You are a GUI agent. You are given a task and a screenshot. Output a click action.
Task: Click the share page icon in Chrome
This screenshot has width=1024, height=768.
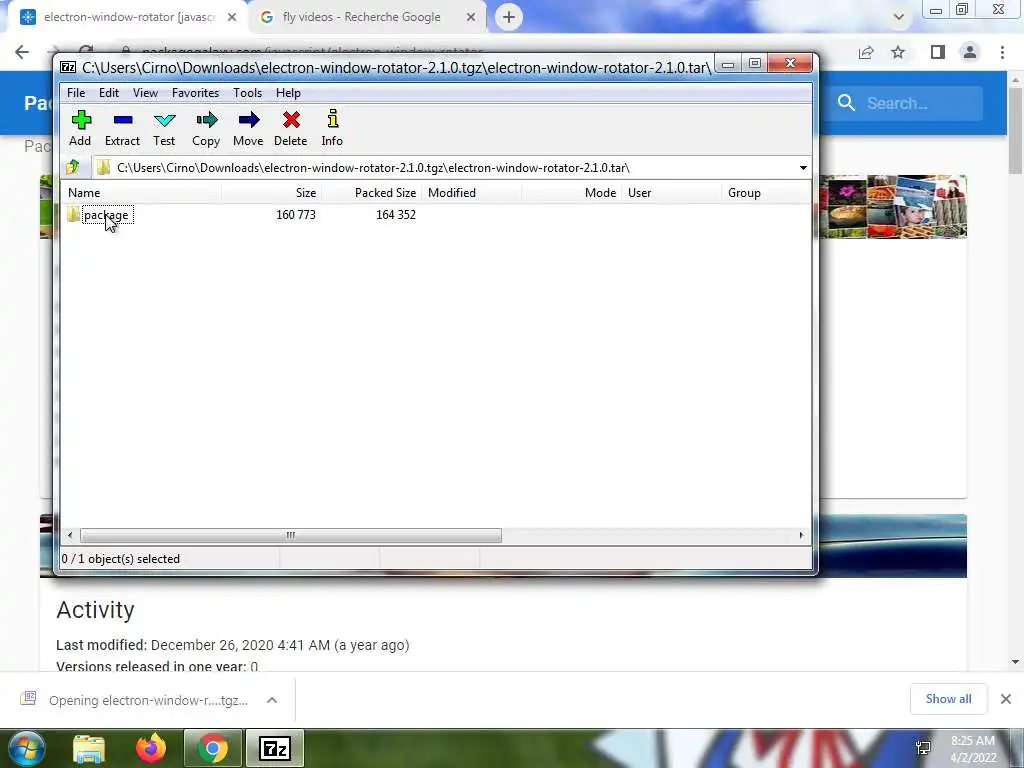coord(866,52)
